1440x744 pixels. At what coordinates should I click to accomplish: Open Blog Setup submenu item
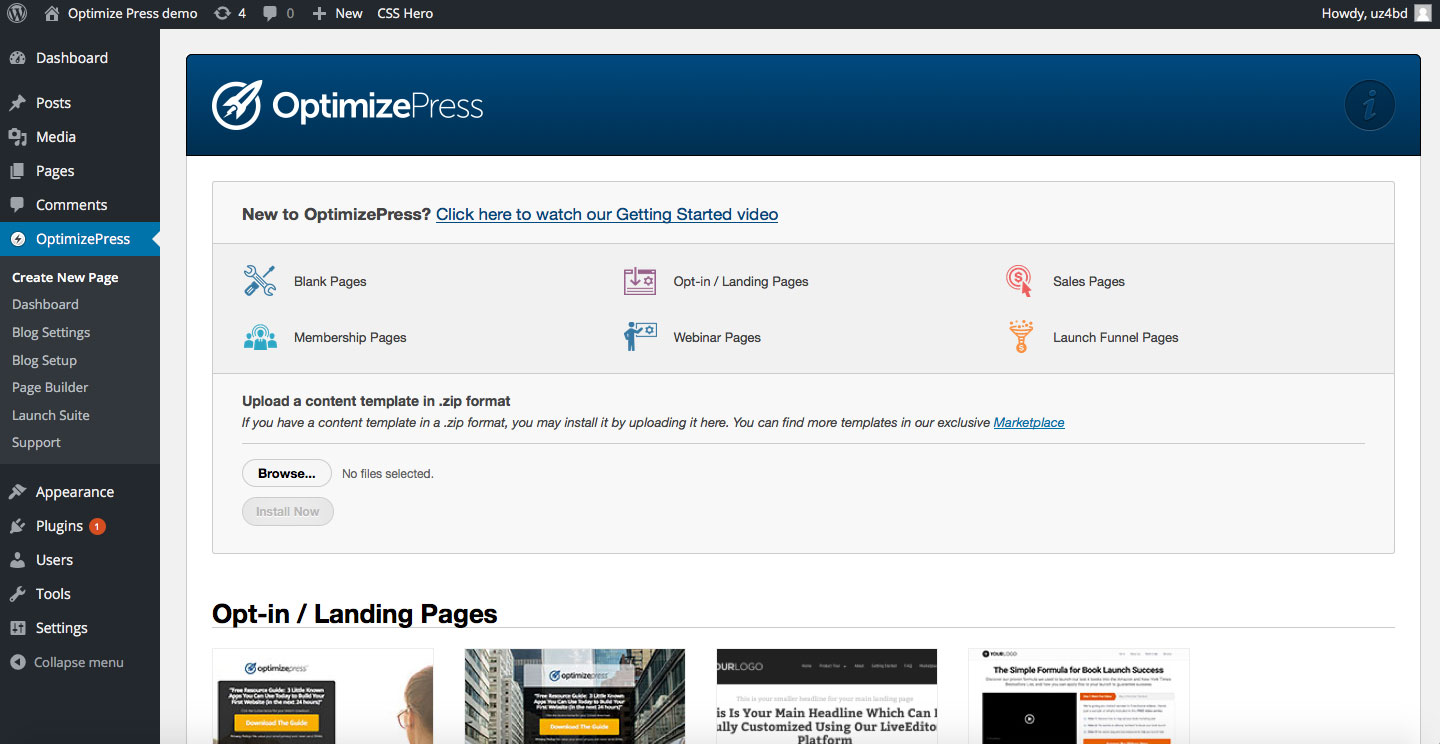44,360
